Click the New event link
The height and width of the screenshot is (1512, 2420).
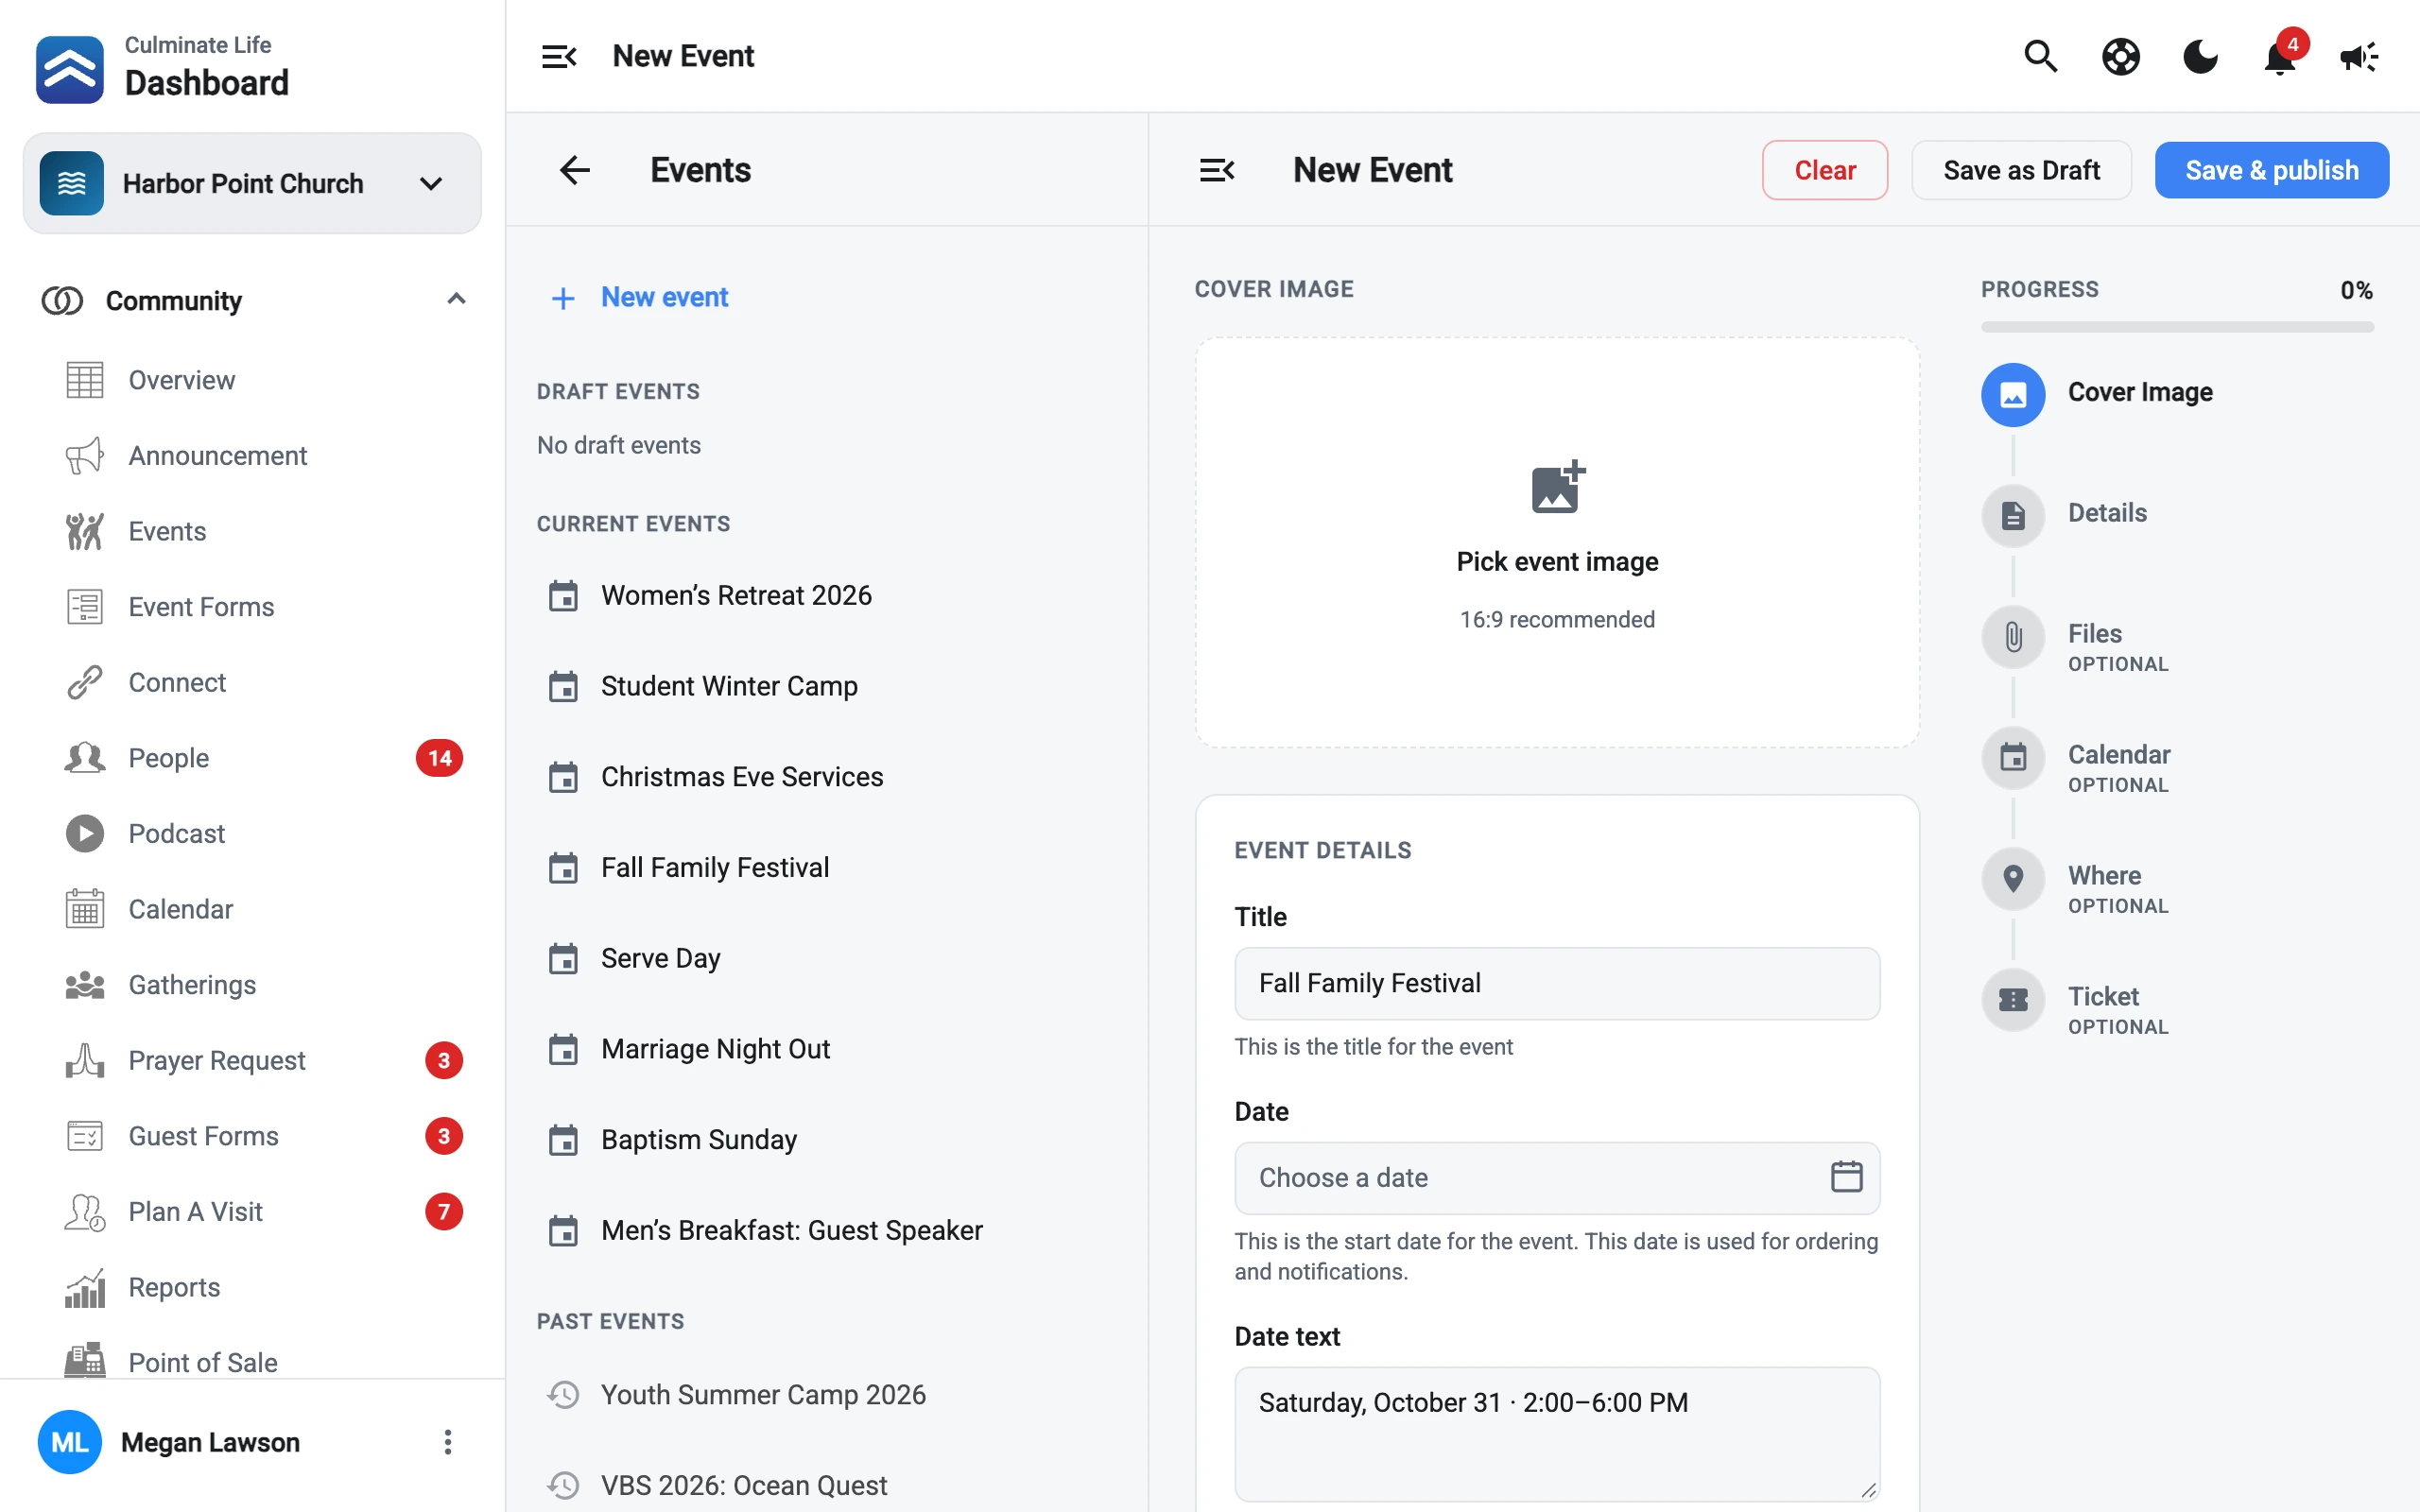[639, 297]
